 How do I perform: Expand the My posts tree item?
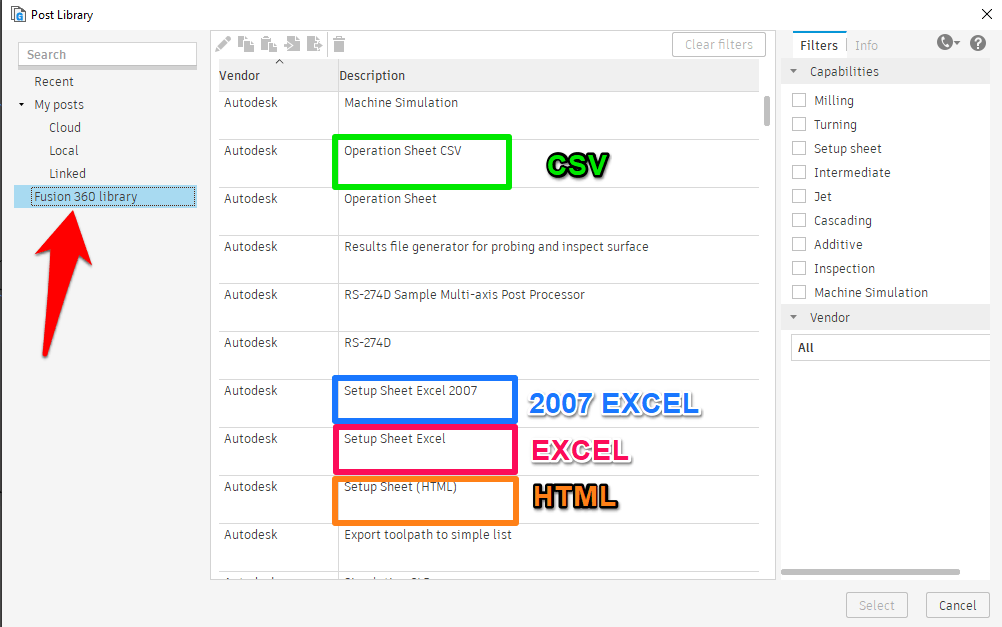21,104
